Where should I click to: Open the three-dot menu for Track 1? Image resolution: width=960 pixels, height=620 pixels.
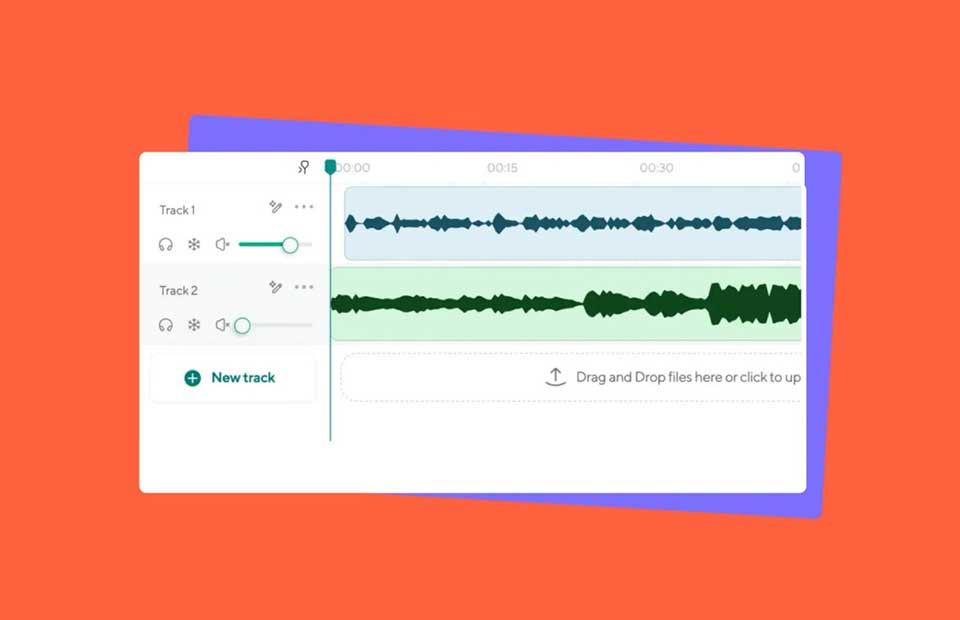(x=304, y=207)
